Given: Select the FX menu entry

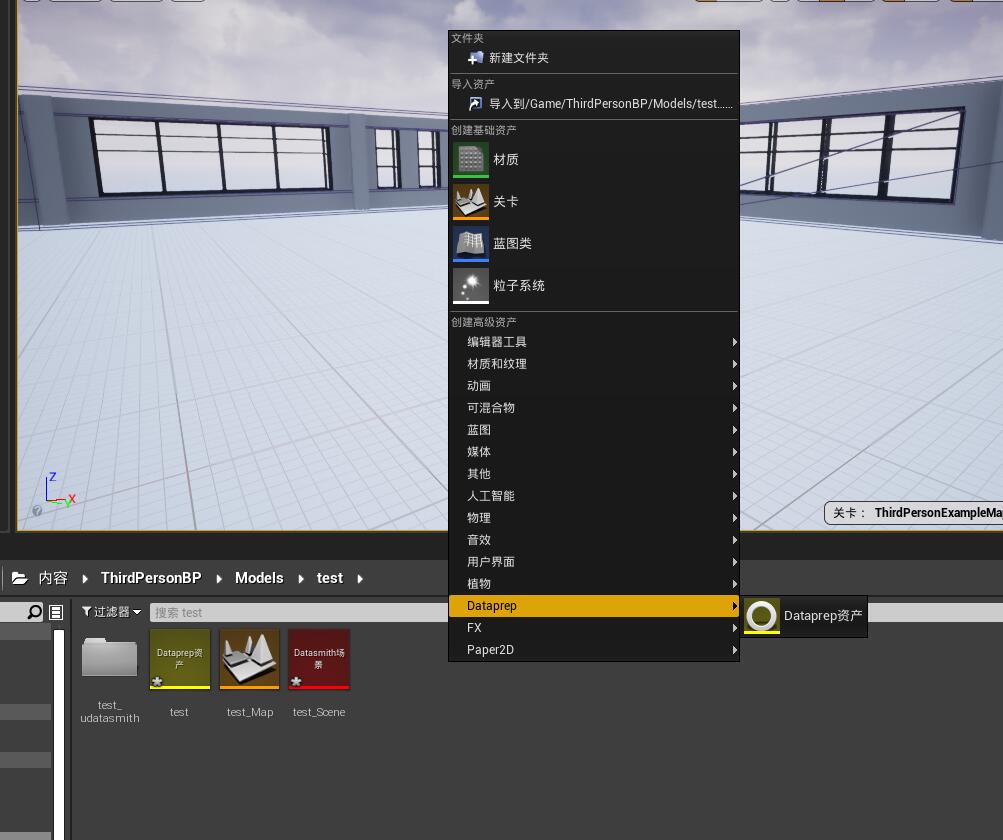Looking at the screenshot, I should [474, 627].
